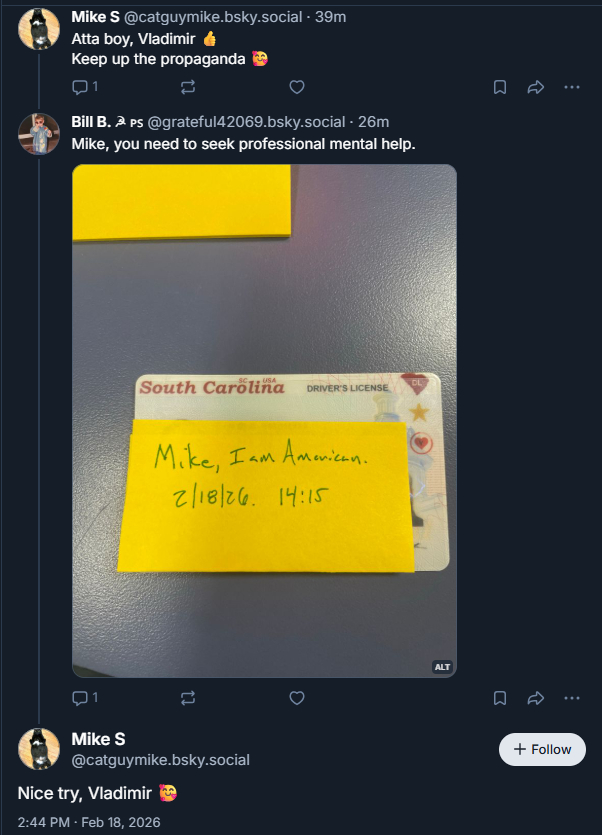Image resolution: width=602 pixels, height=835 pixels.
Task: Repost Mike S's propaganda post
Action: (188, 87)
